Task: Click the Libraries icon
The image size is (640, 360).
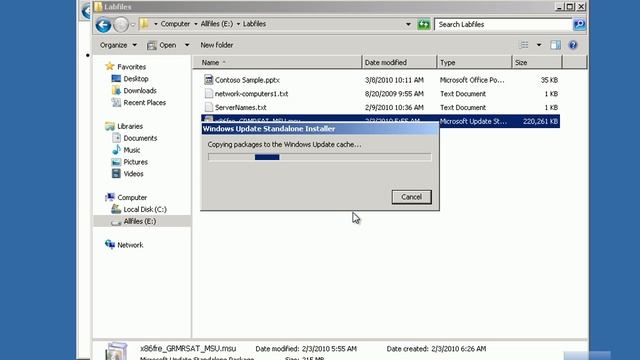Action: 109,126
